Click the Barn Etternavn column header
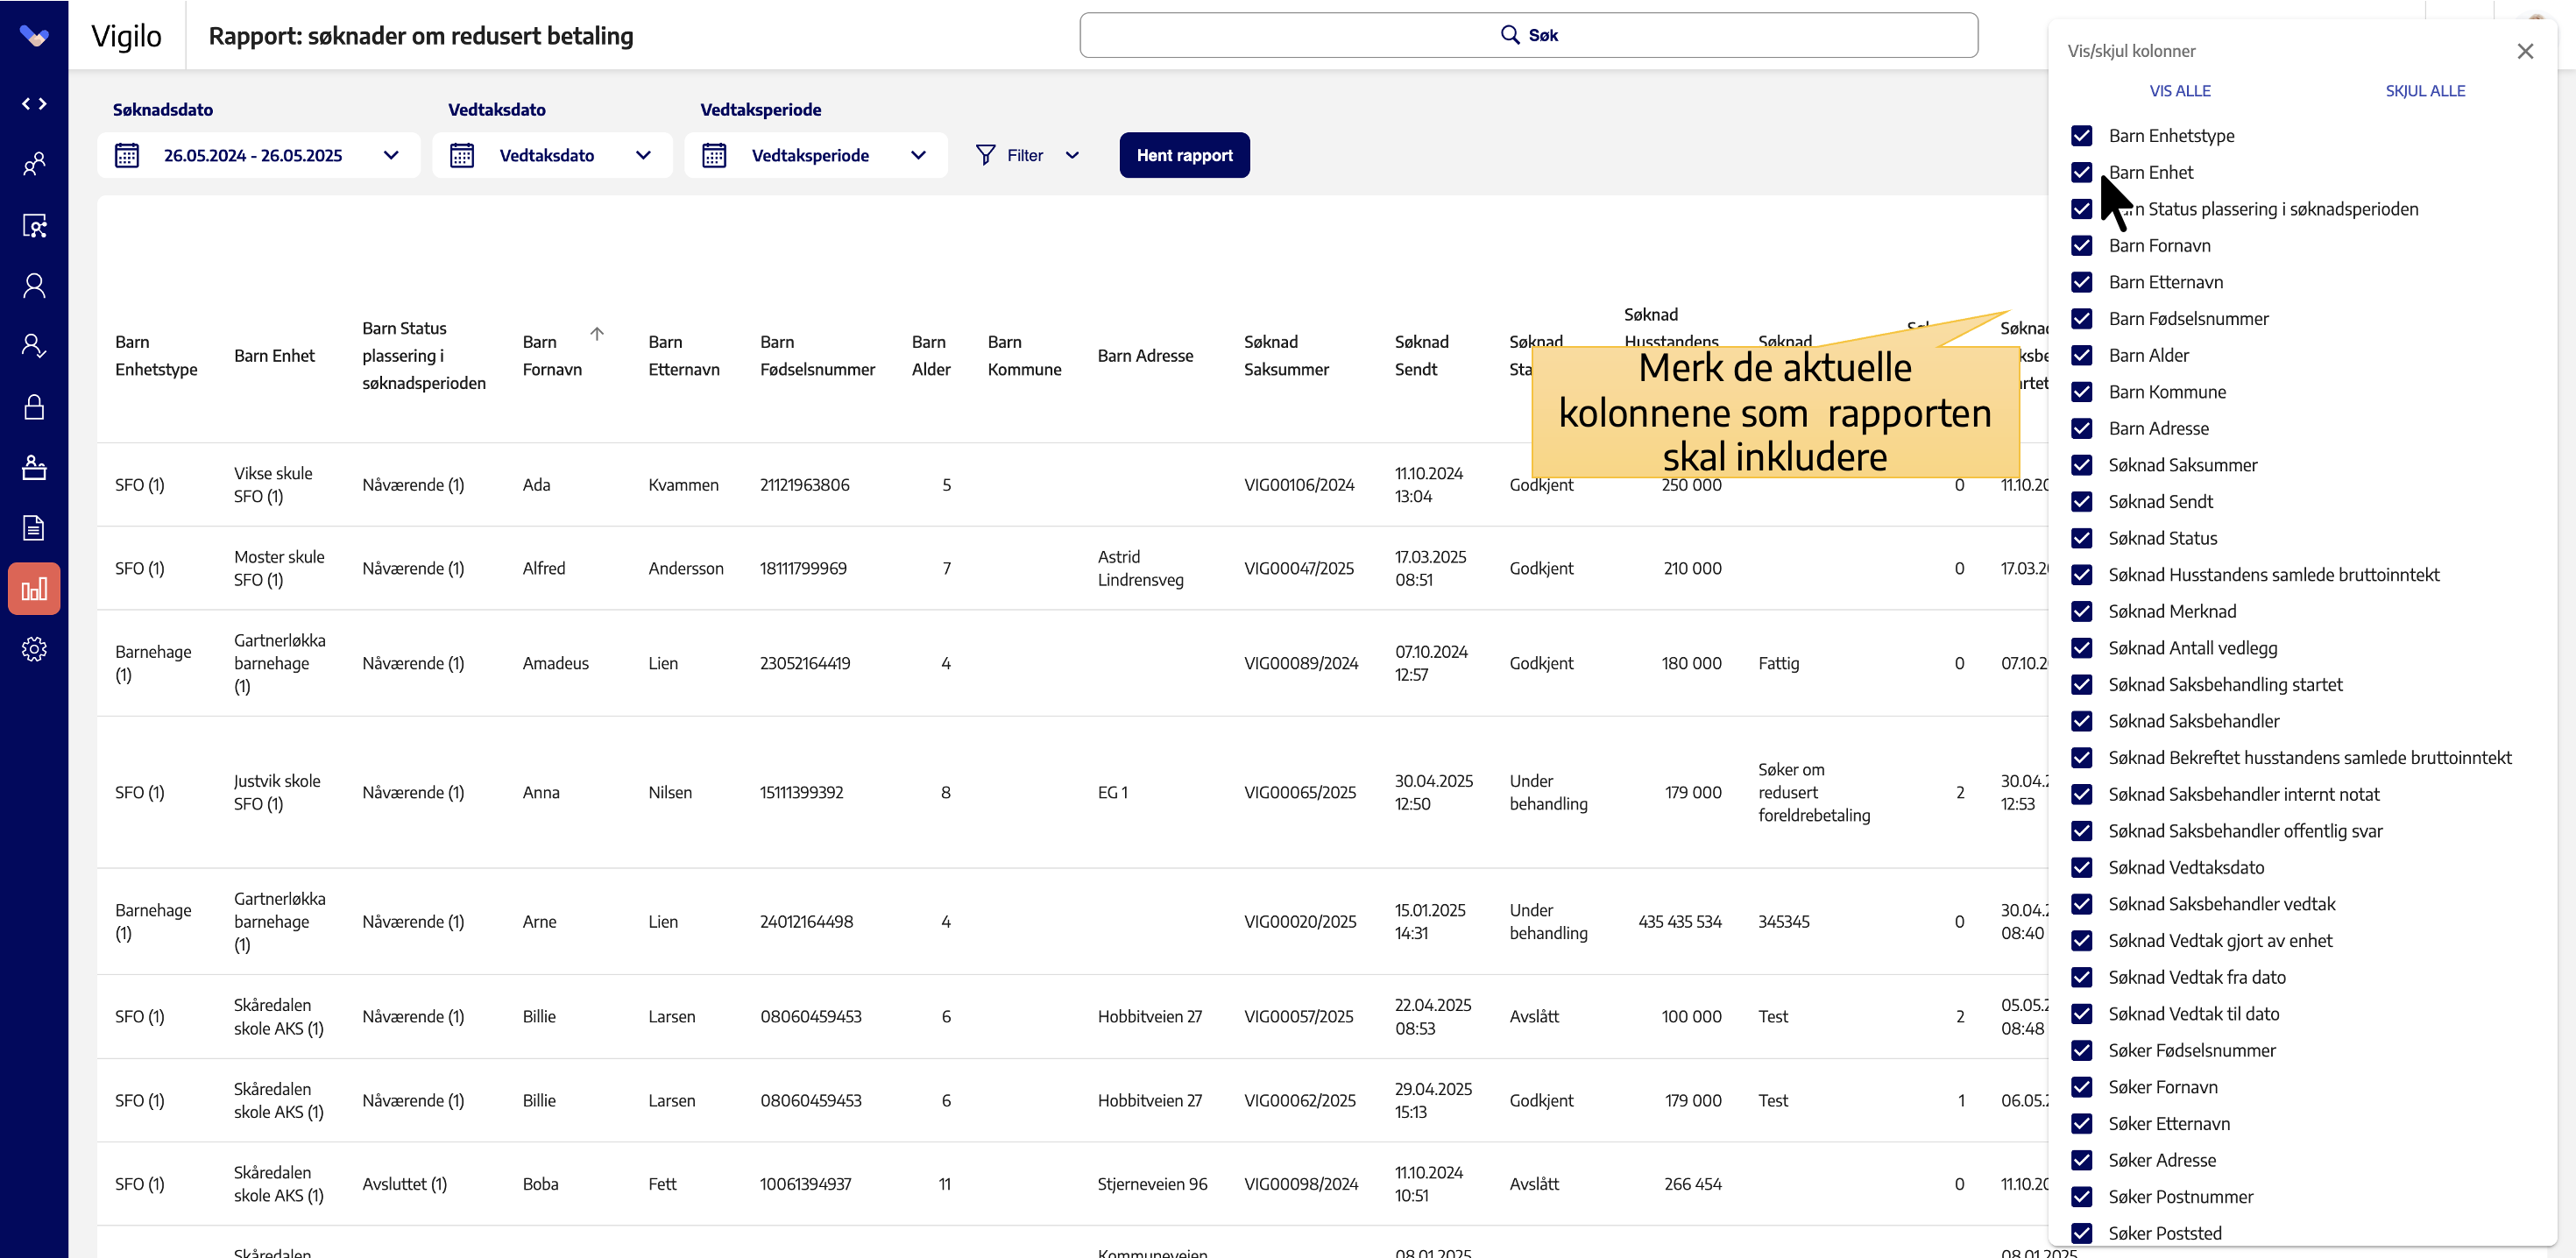The height and width of the screenshot is (1258, 2576). click(684, 356)
